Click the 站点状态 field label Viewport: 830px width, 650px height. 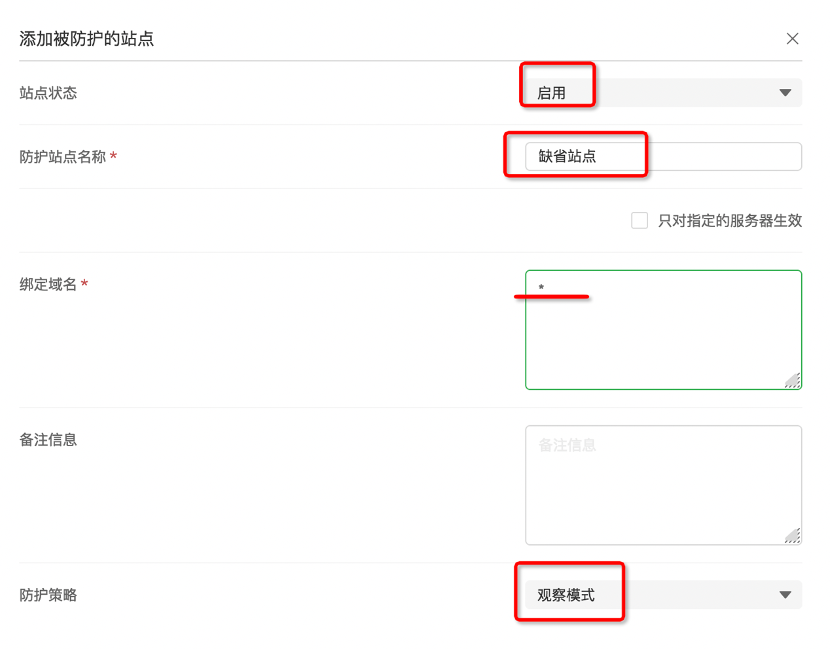[48, 93]
